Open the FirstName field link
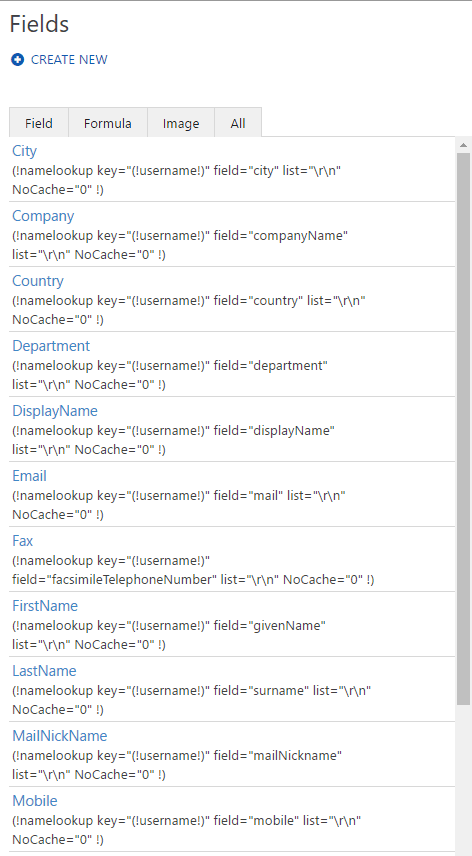The image size is (472, 856). [x=45, y=605]
